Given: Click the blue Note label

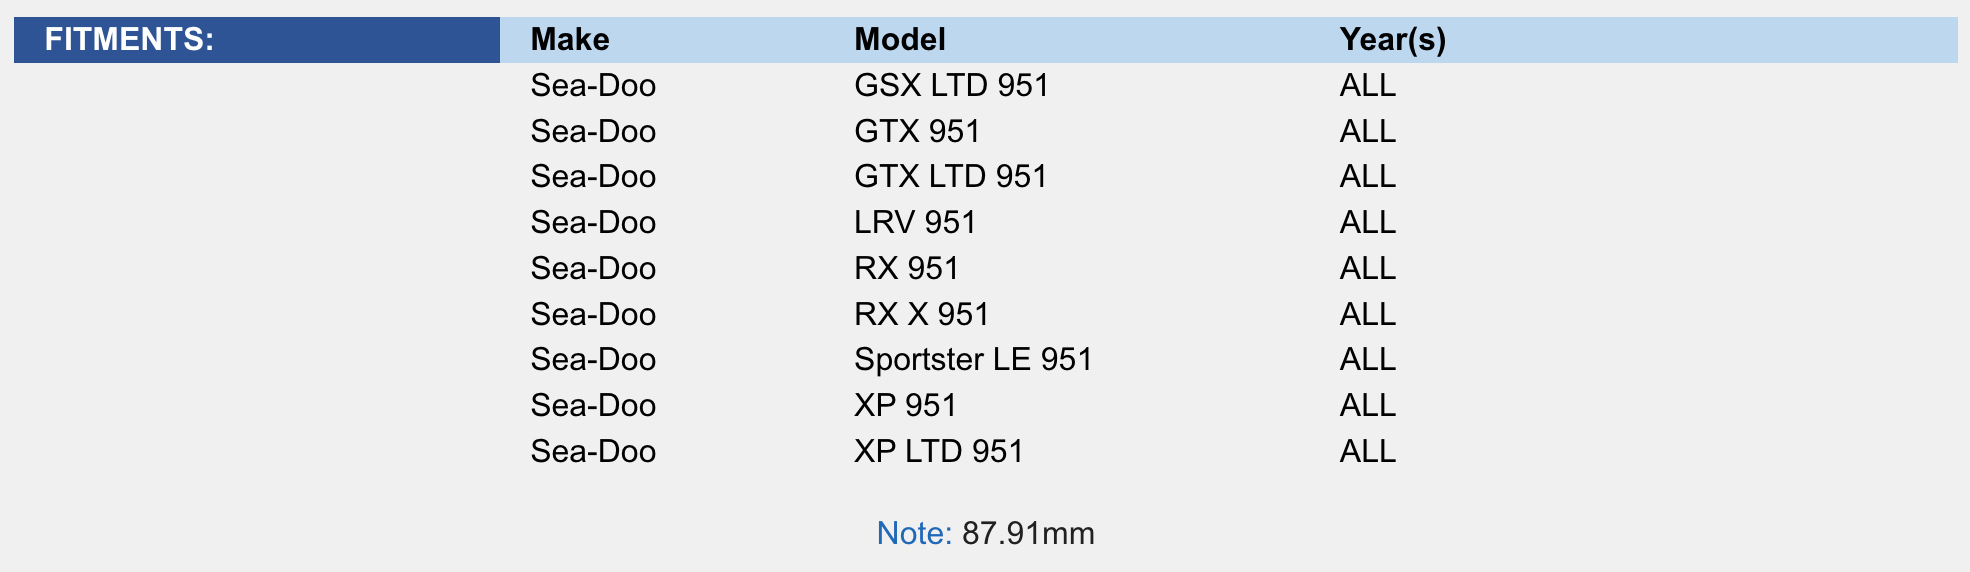Looking at the screenshot, I should (914, 534).
